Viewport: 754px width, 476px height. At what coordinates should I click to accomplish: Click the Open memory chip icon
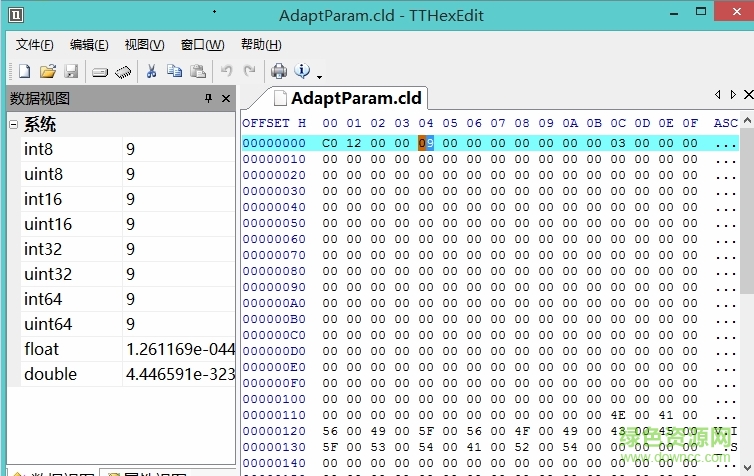pos(124,71)
